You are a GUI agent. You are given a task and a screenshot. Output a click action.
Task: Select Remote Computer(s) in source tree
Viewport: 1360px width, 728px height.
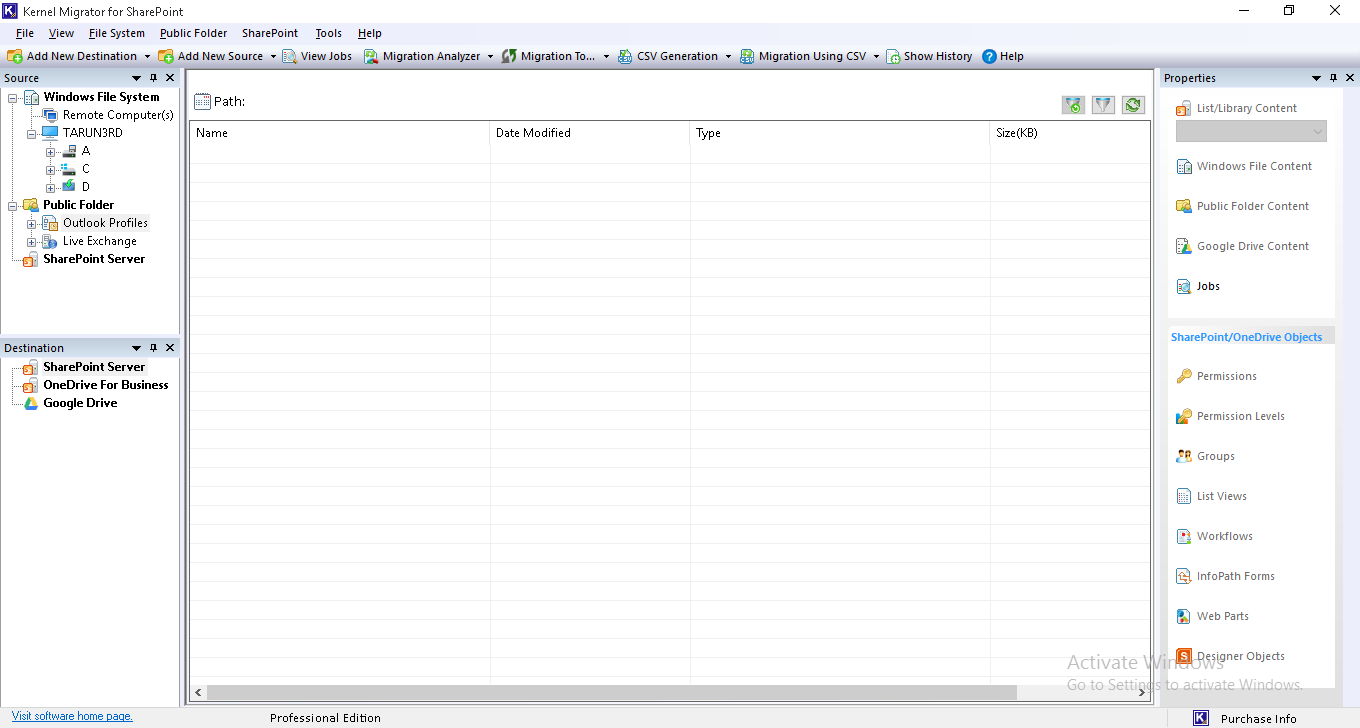[118, 115]
